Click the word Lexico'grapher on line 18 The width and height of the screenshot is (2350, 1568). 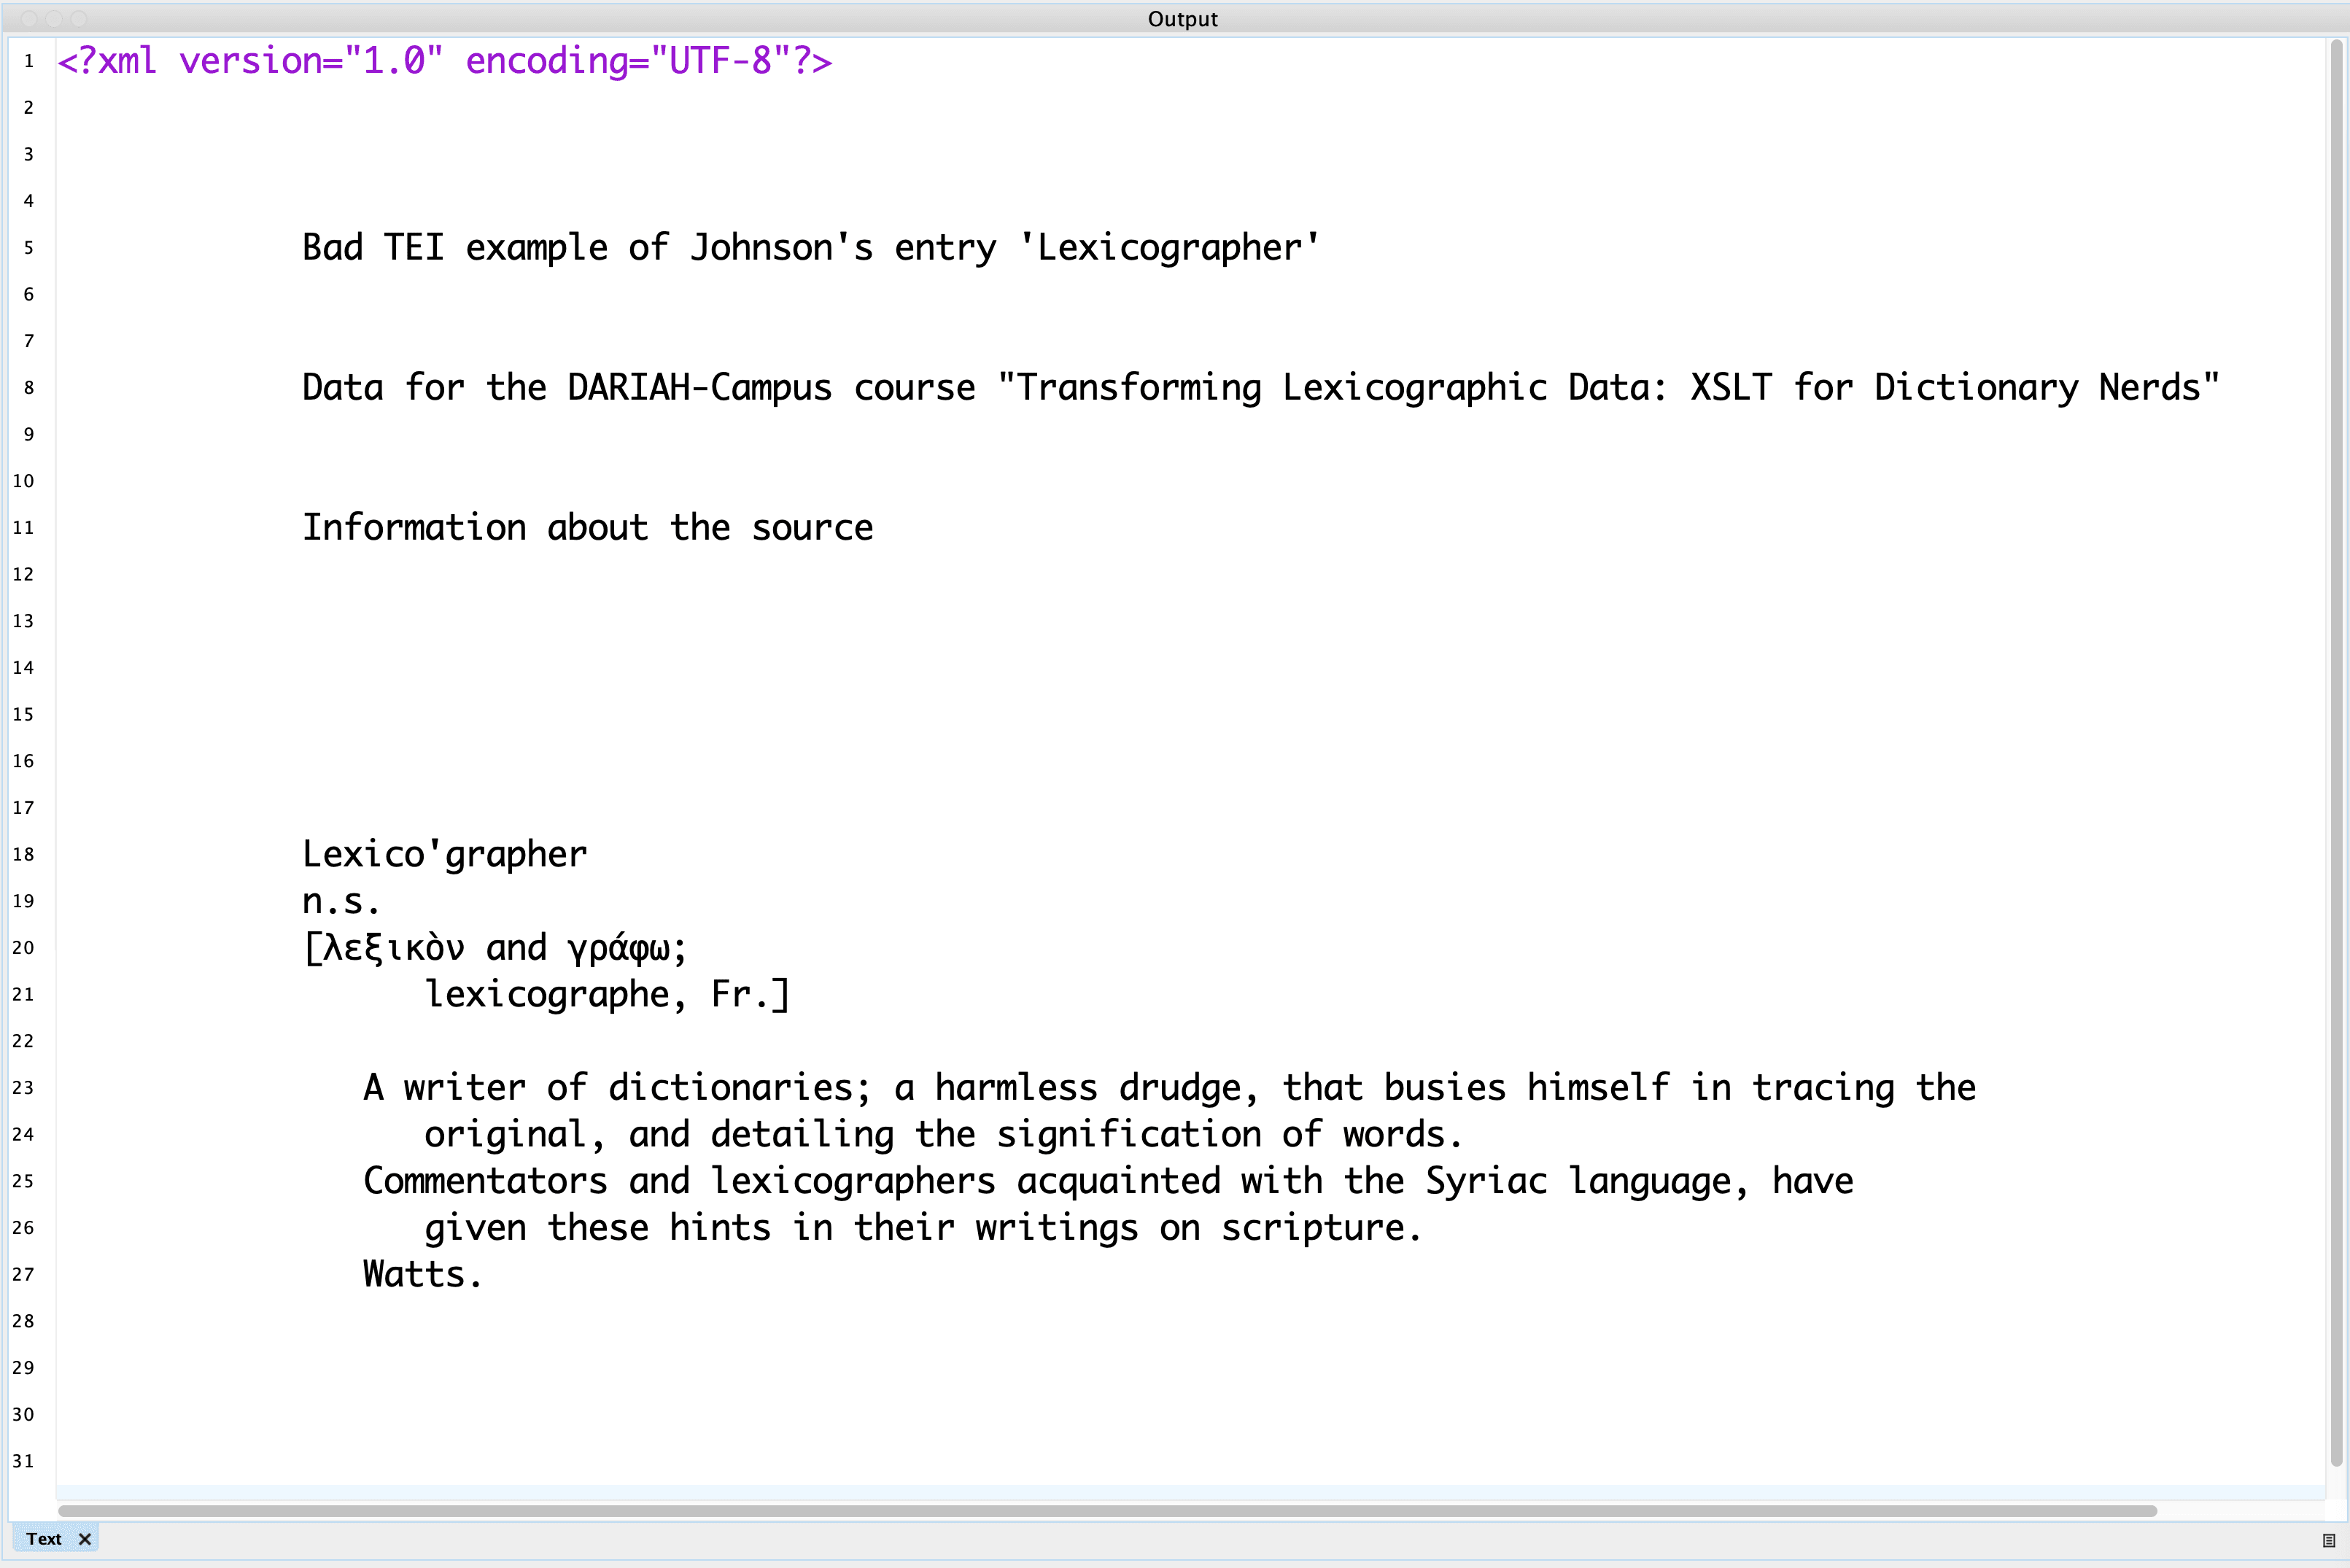tap(445, 855)
